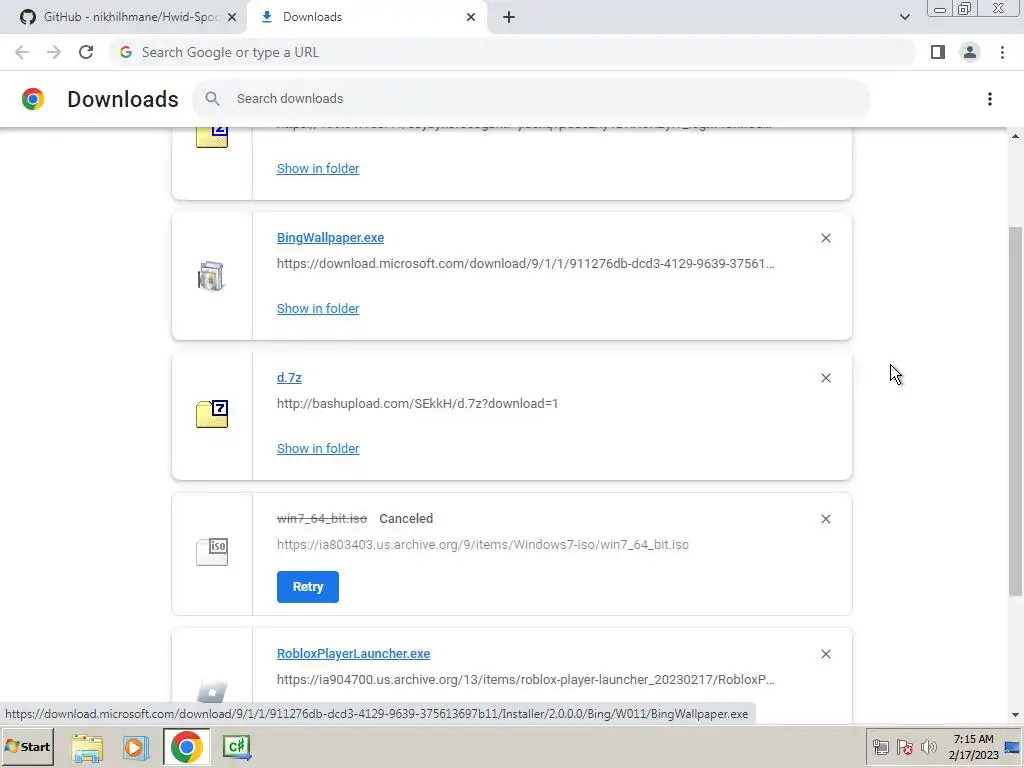Click the volume speaker tray icon

928,747
